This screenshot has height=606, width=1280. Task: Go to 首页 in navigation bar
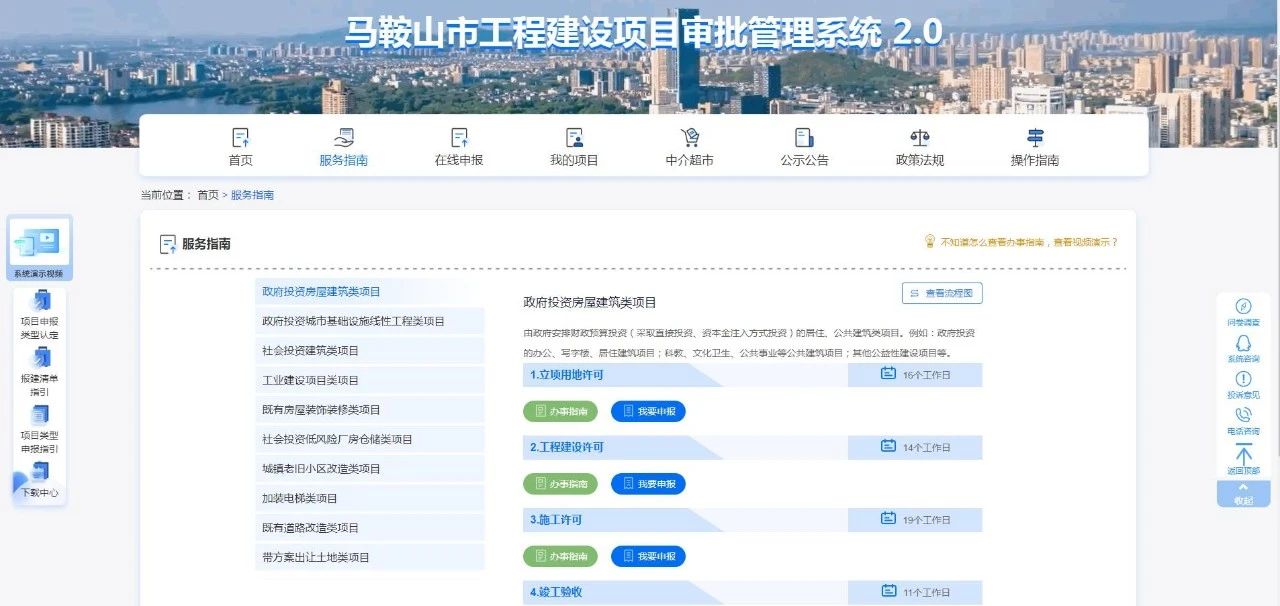click(x=240, y=147)
